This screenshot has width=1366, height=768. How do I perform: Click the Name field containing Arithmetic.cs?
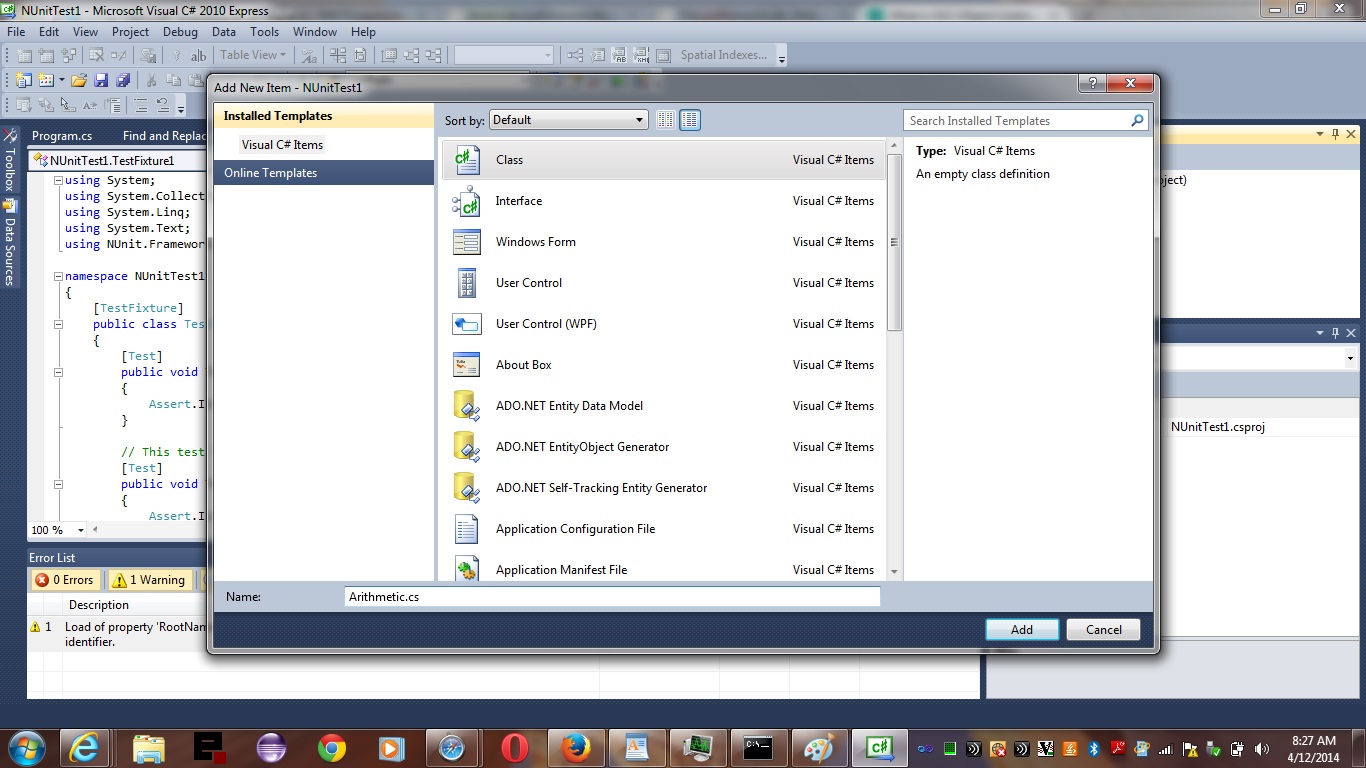point(612,597)
